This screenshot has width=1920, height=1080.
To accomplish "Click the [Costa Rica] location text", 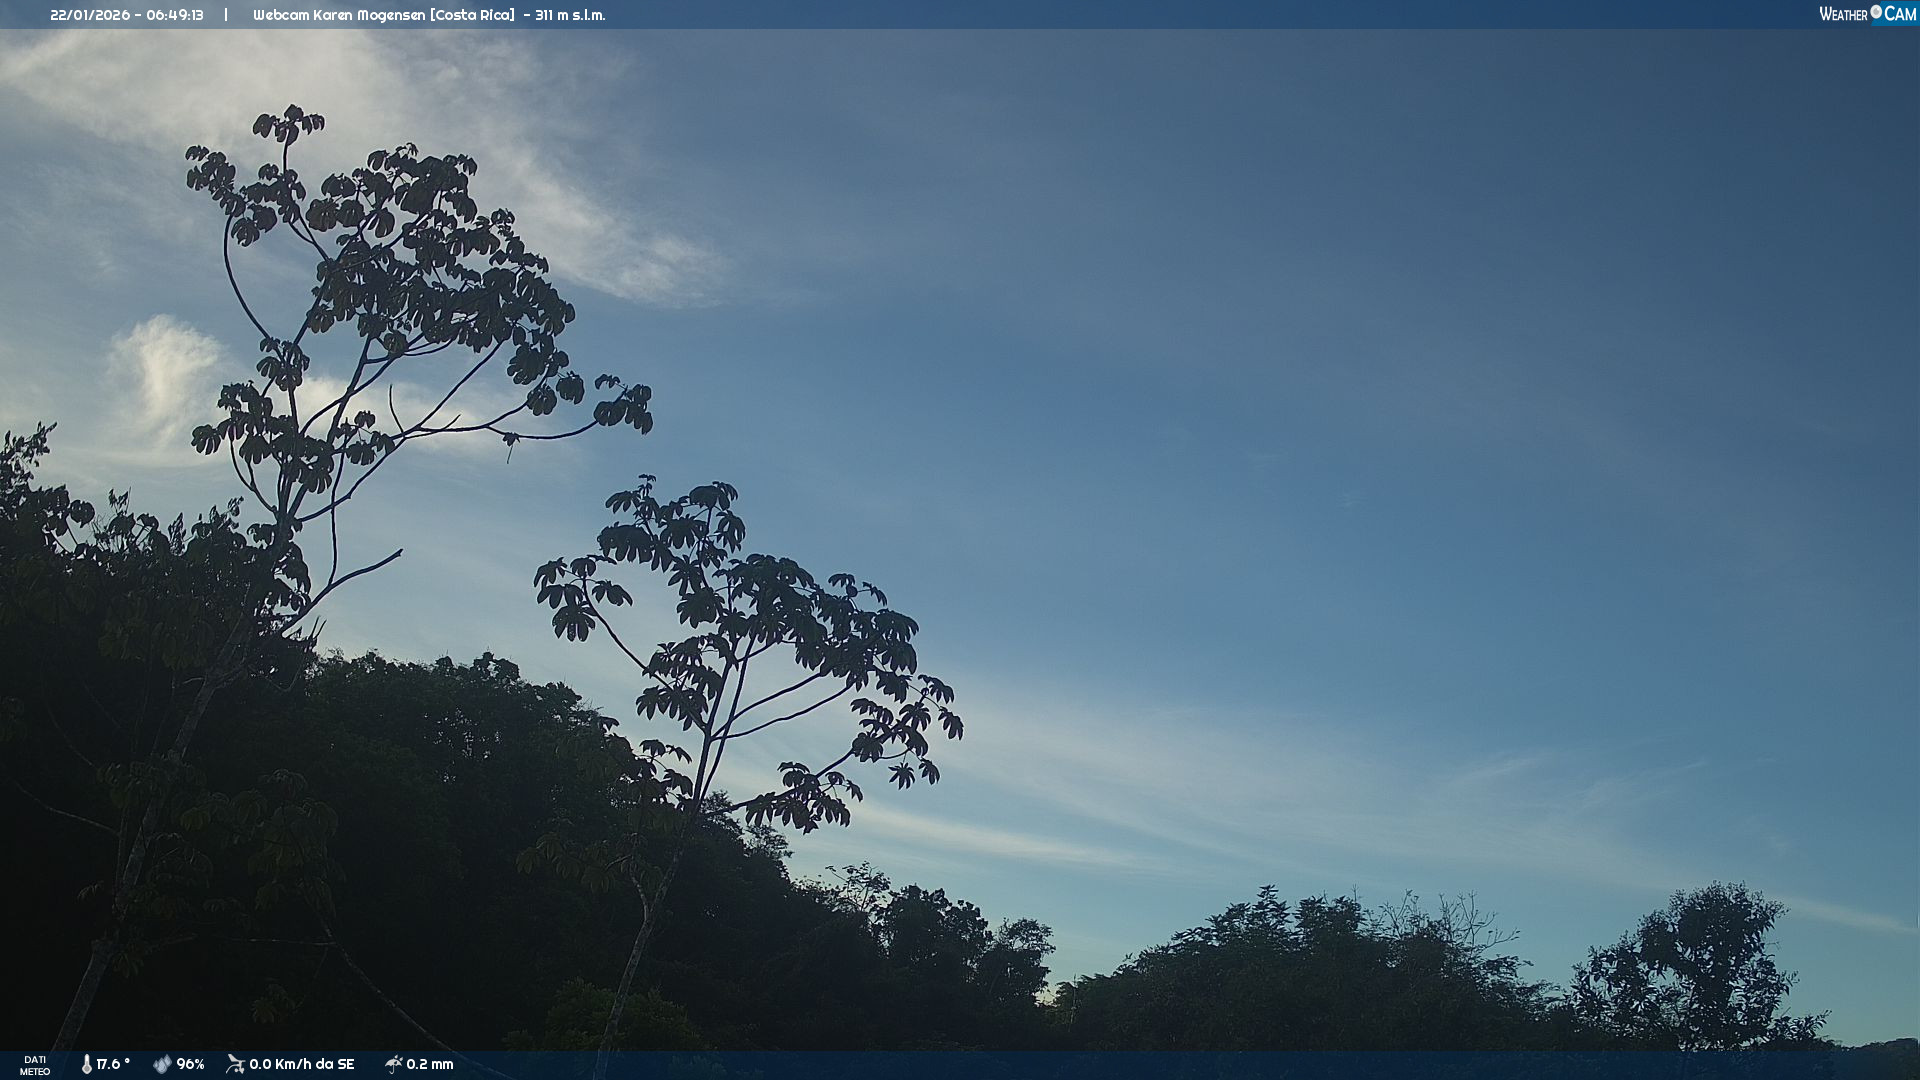I will (472, 15).
